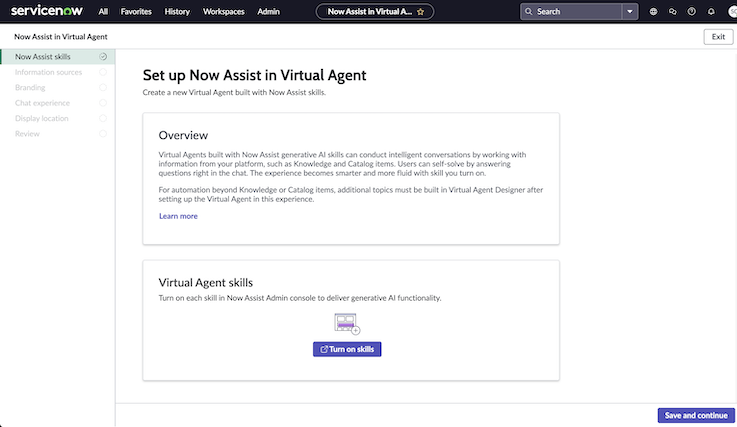Select the Now Assist skills step
Screen dimensions: 737x427
click(57, 56)
